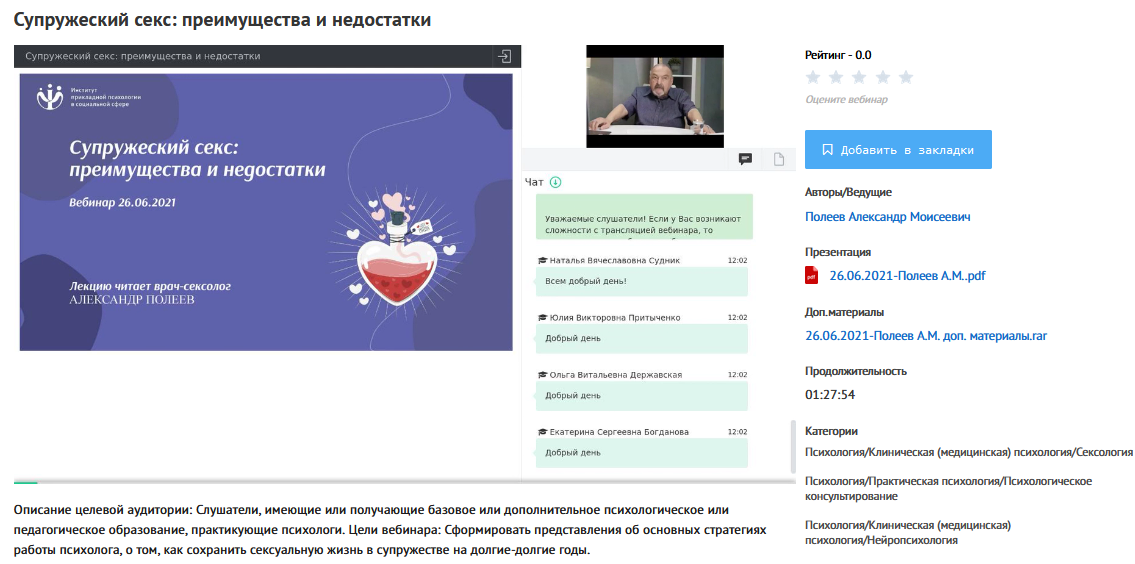This screenshot has width=1135, height=564.
Task: Rate webinar with the first star
Action: coord(813,77)
